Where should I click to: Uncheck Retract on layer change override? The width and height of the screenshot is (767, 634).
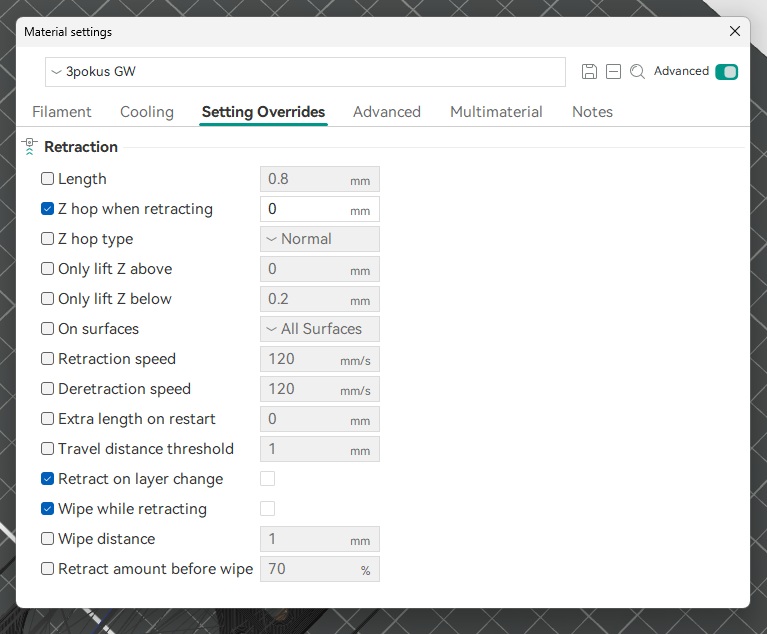pos(48,479)
